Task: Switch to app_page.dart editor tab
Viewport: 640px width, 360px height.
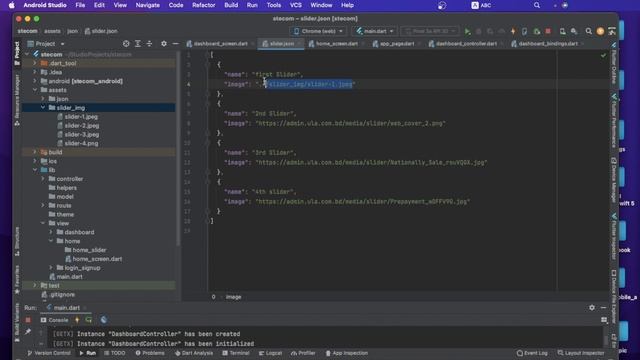Action: [396, 44]
